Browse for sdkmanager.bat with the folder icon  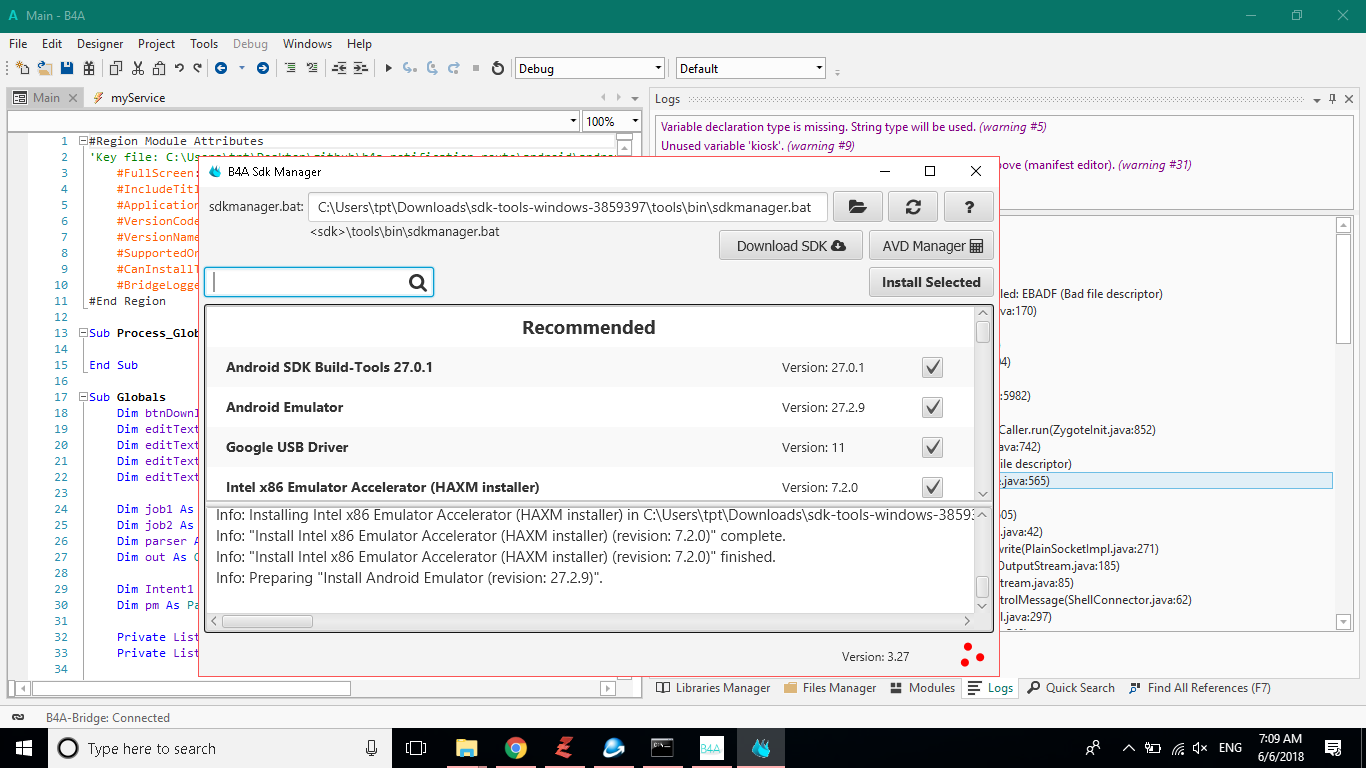(x=857, y=207)
